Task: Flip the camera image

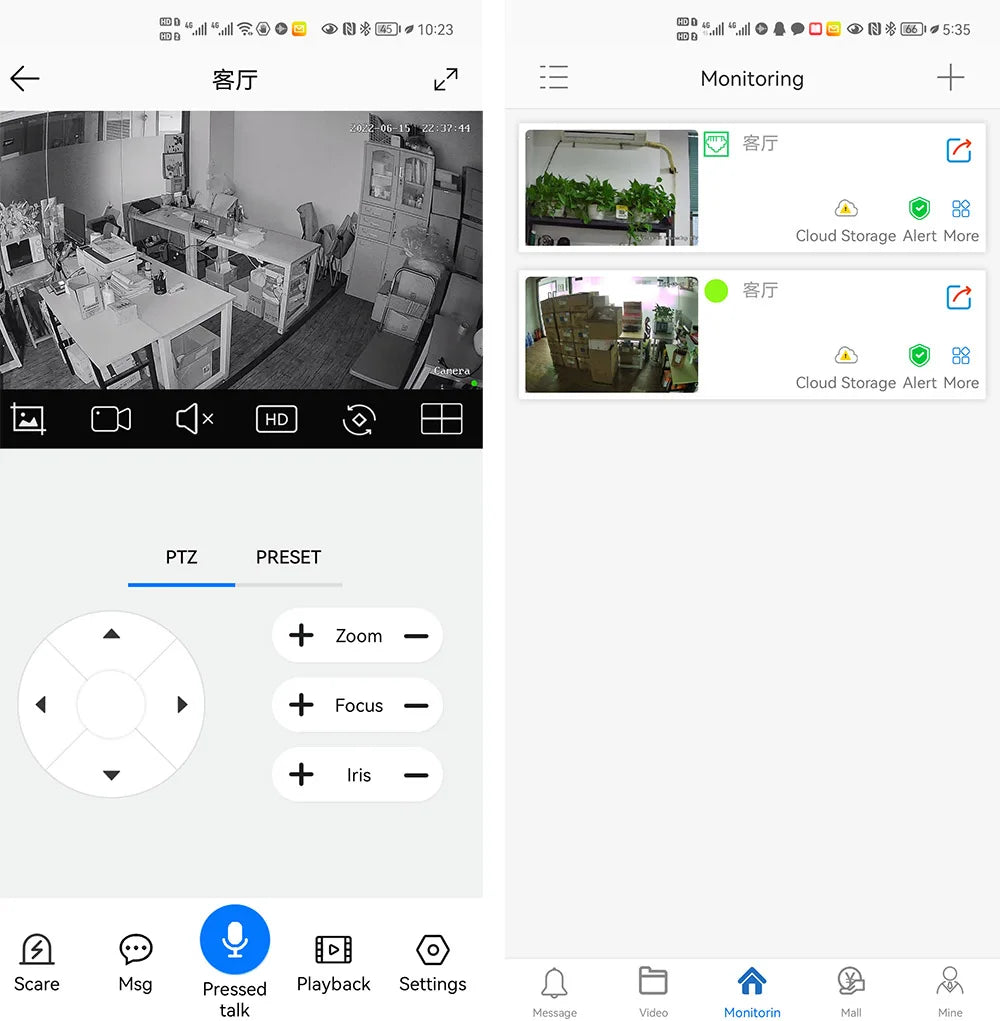Action: click(358, 419)
